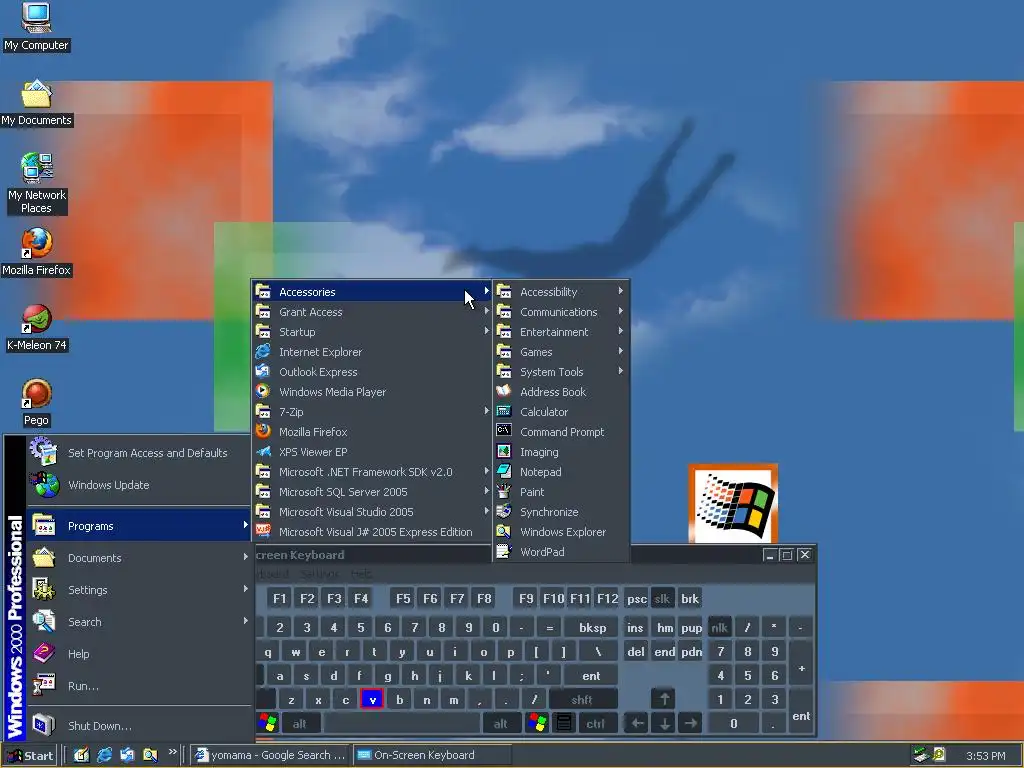Click the Windows Update globe icon
The image size is (1024, 768).
[45, 485]
